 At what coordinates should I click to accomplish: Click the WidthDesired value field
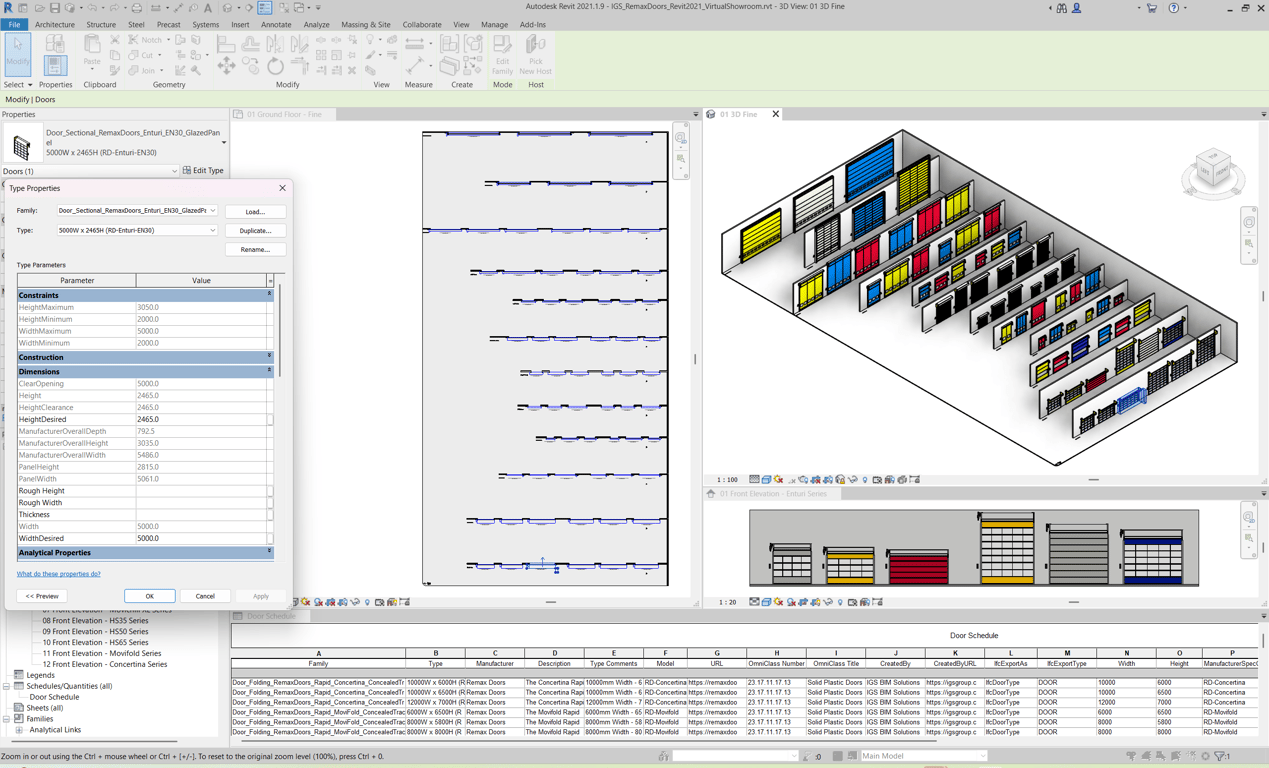[202, 539]
